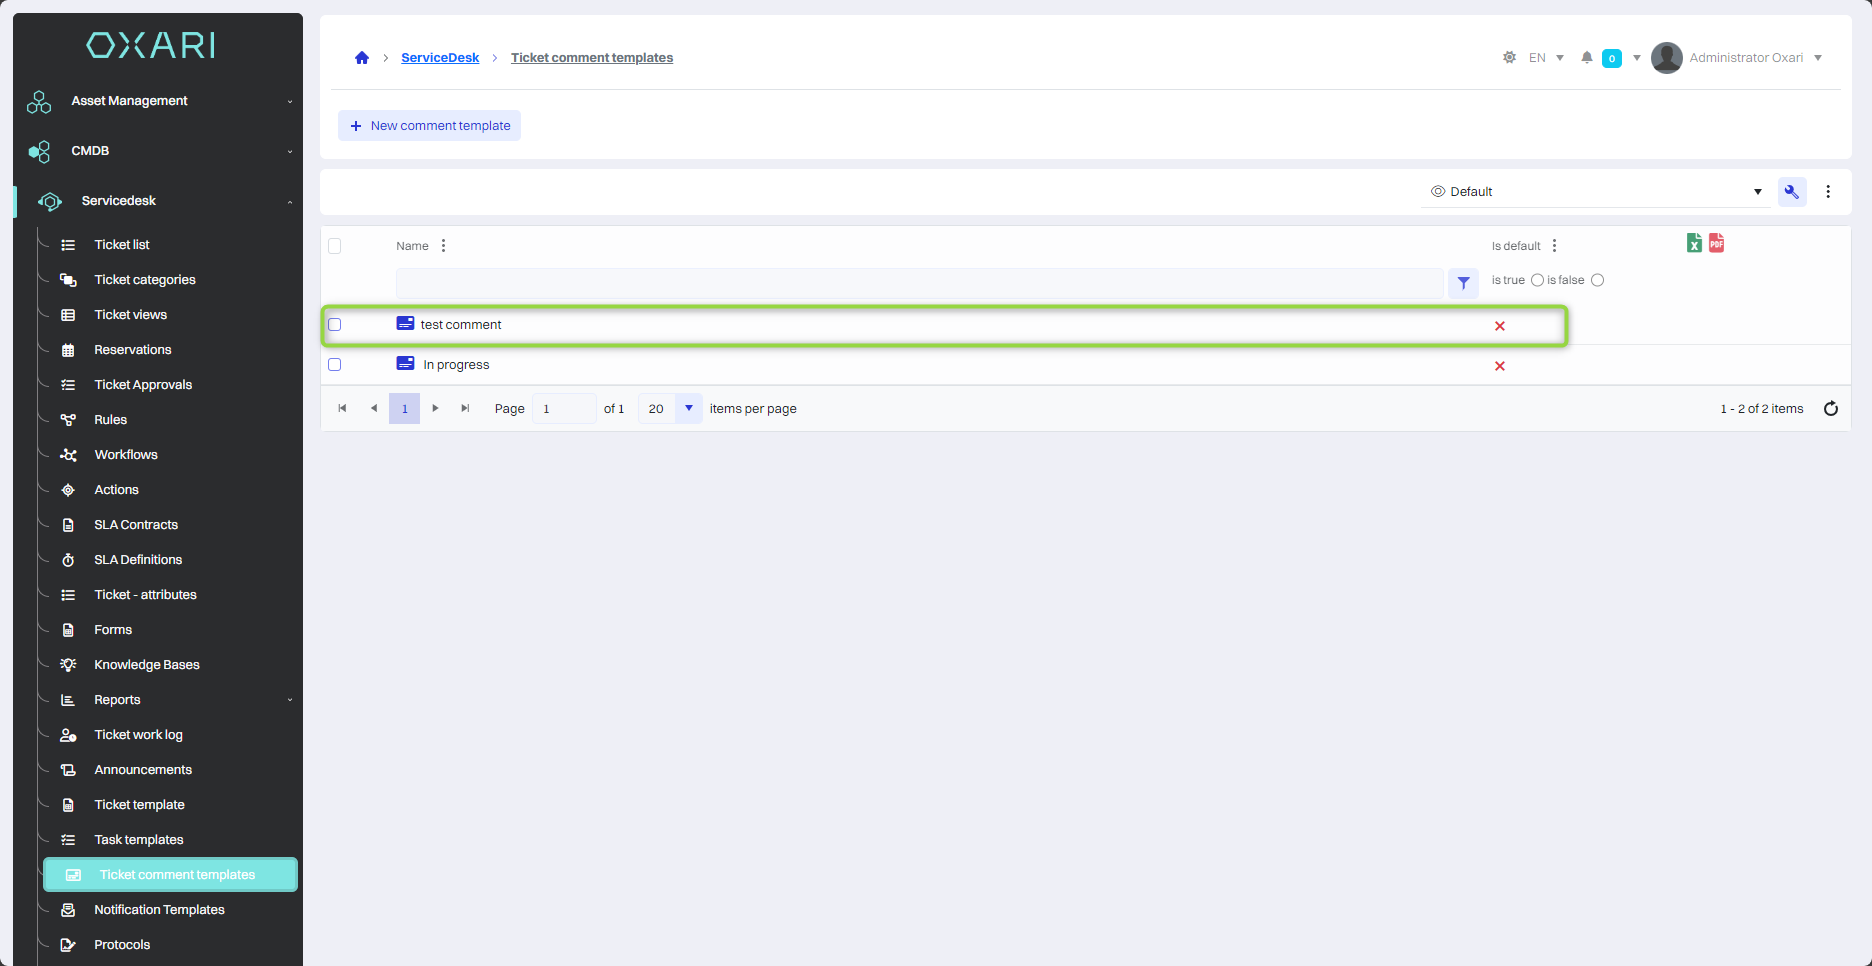Open Ticket list in sidebar
1872x966 pixels.
[122, 245]
